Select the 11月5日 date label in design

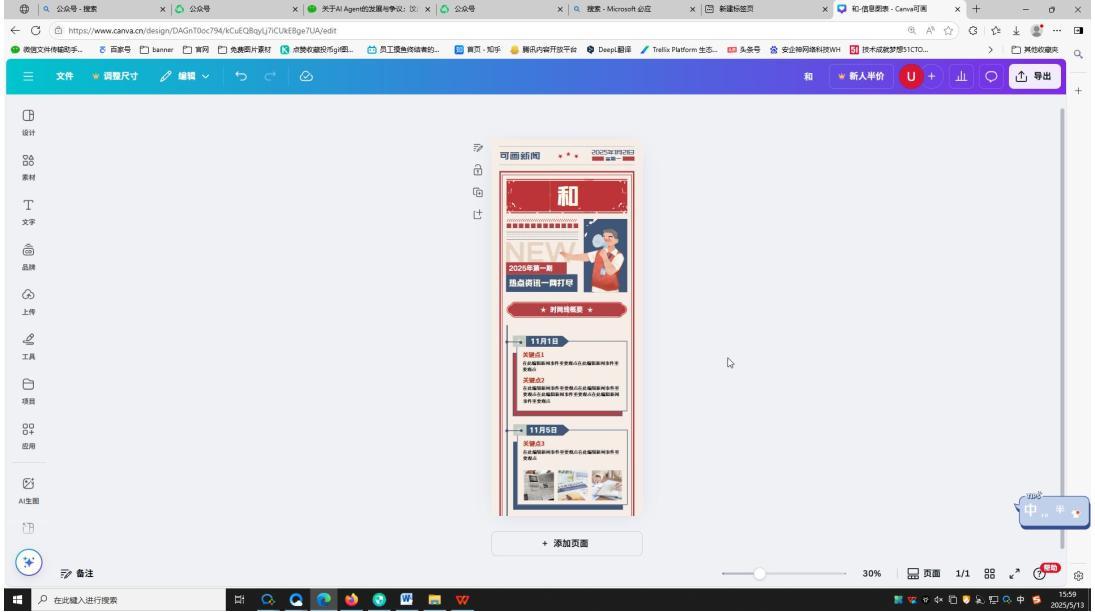click(543, 430)
